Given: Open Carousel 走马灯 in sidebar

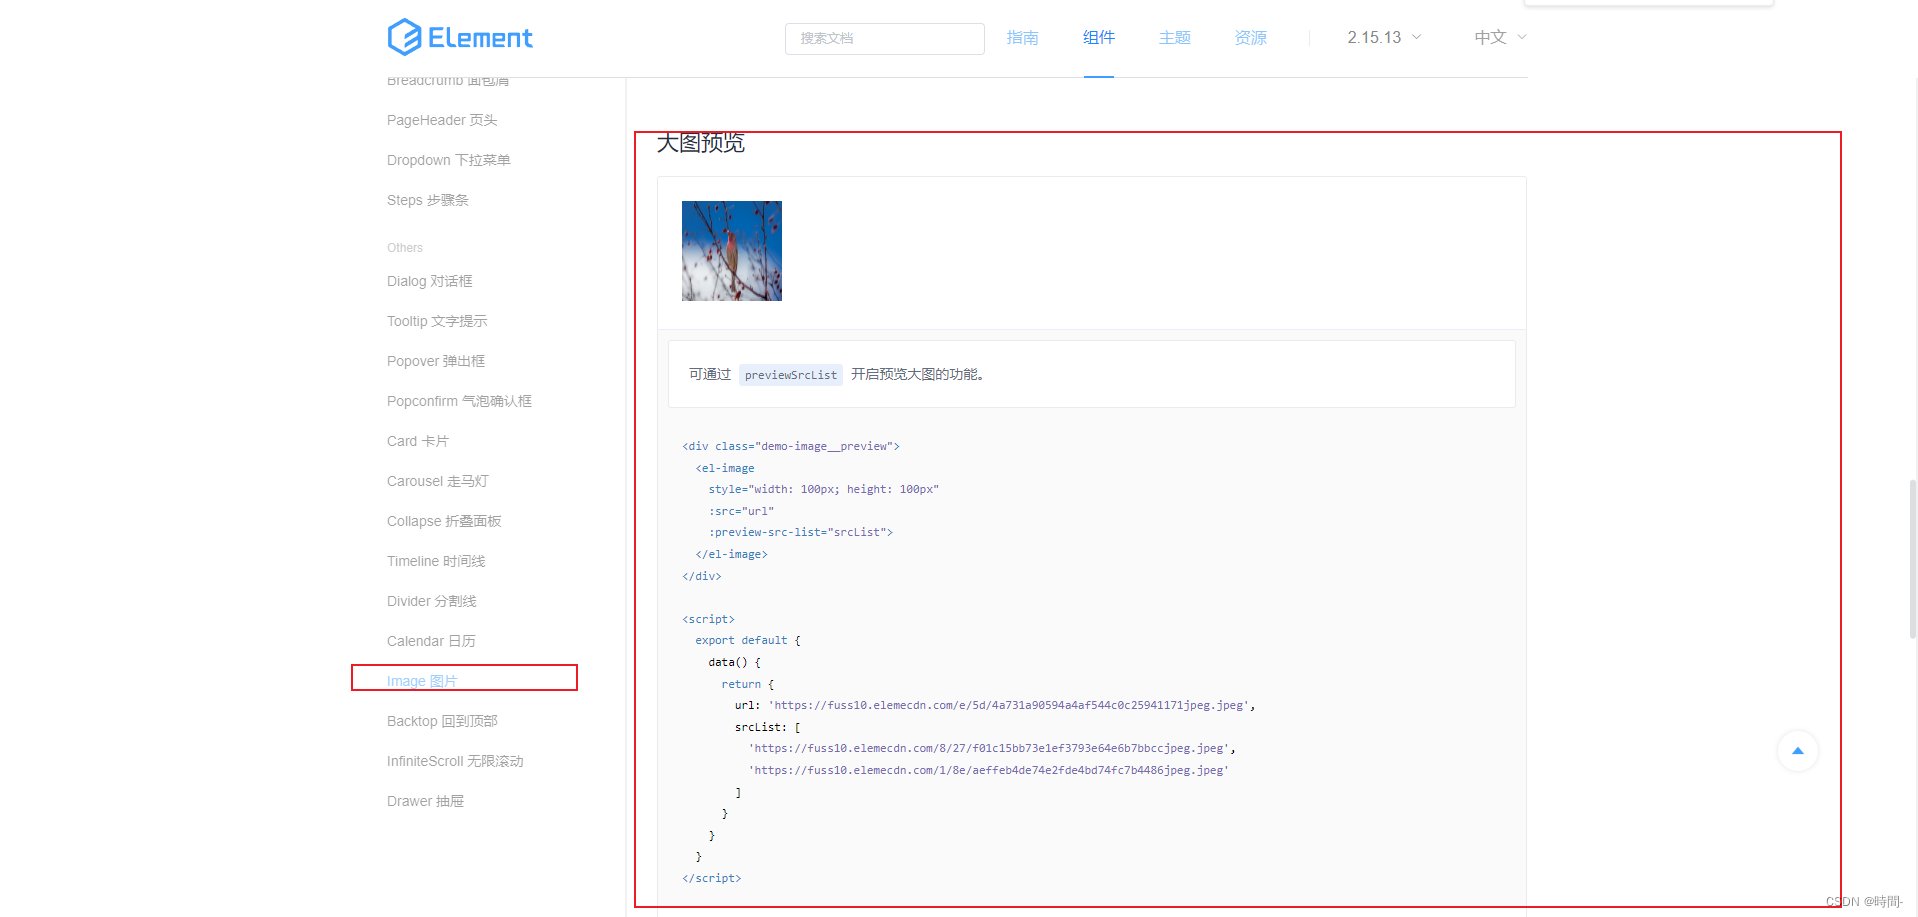Looking at the screenshot, I should (x=437, y=481).
